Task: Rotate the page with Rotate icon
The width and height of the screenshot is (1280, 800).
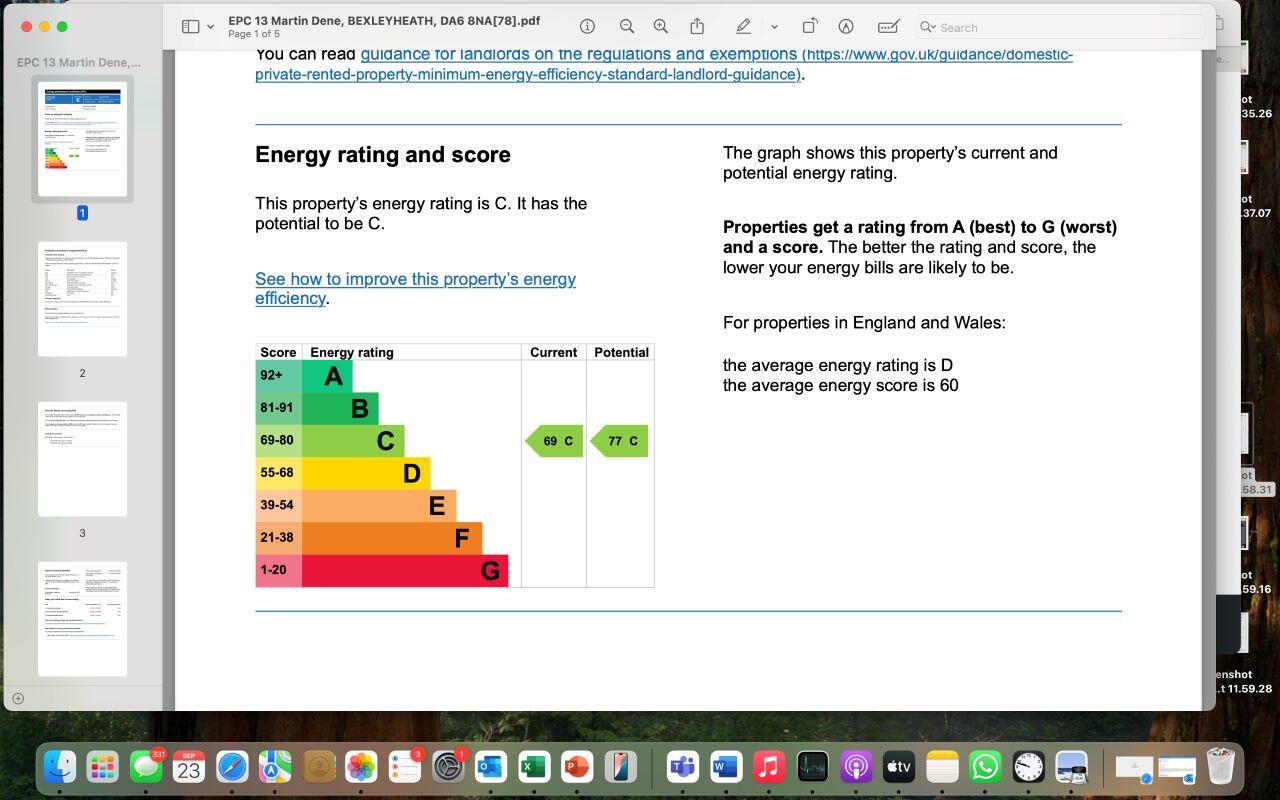Action: (810, 27)
